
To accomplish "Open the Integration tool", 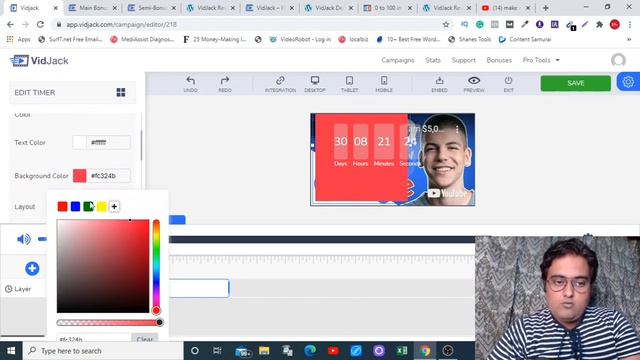I will (280, 84).
